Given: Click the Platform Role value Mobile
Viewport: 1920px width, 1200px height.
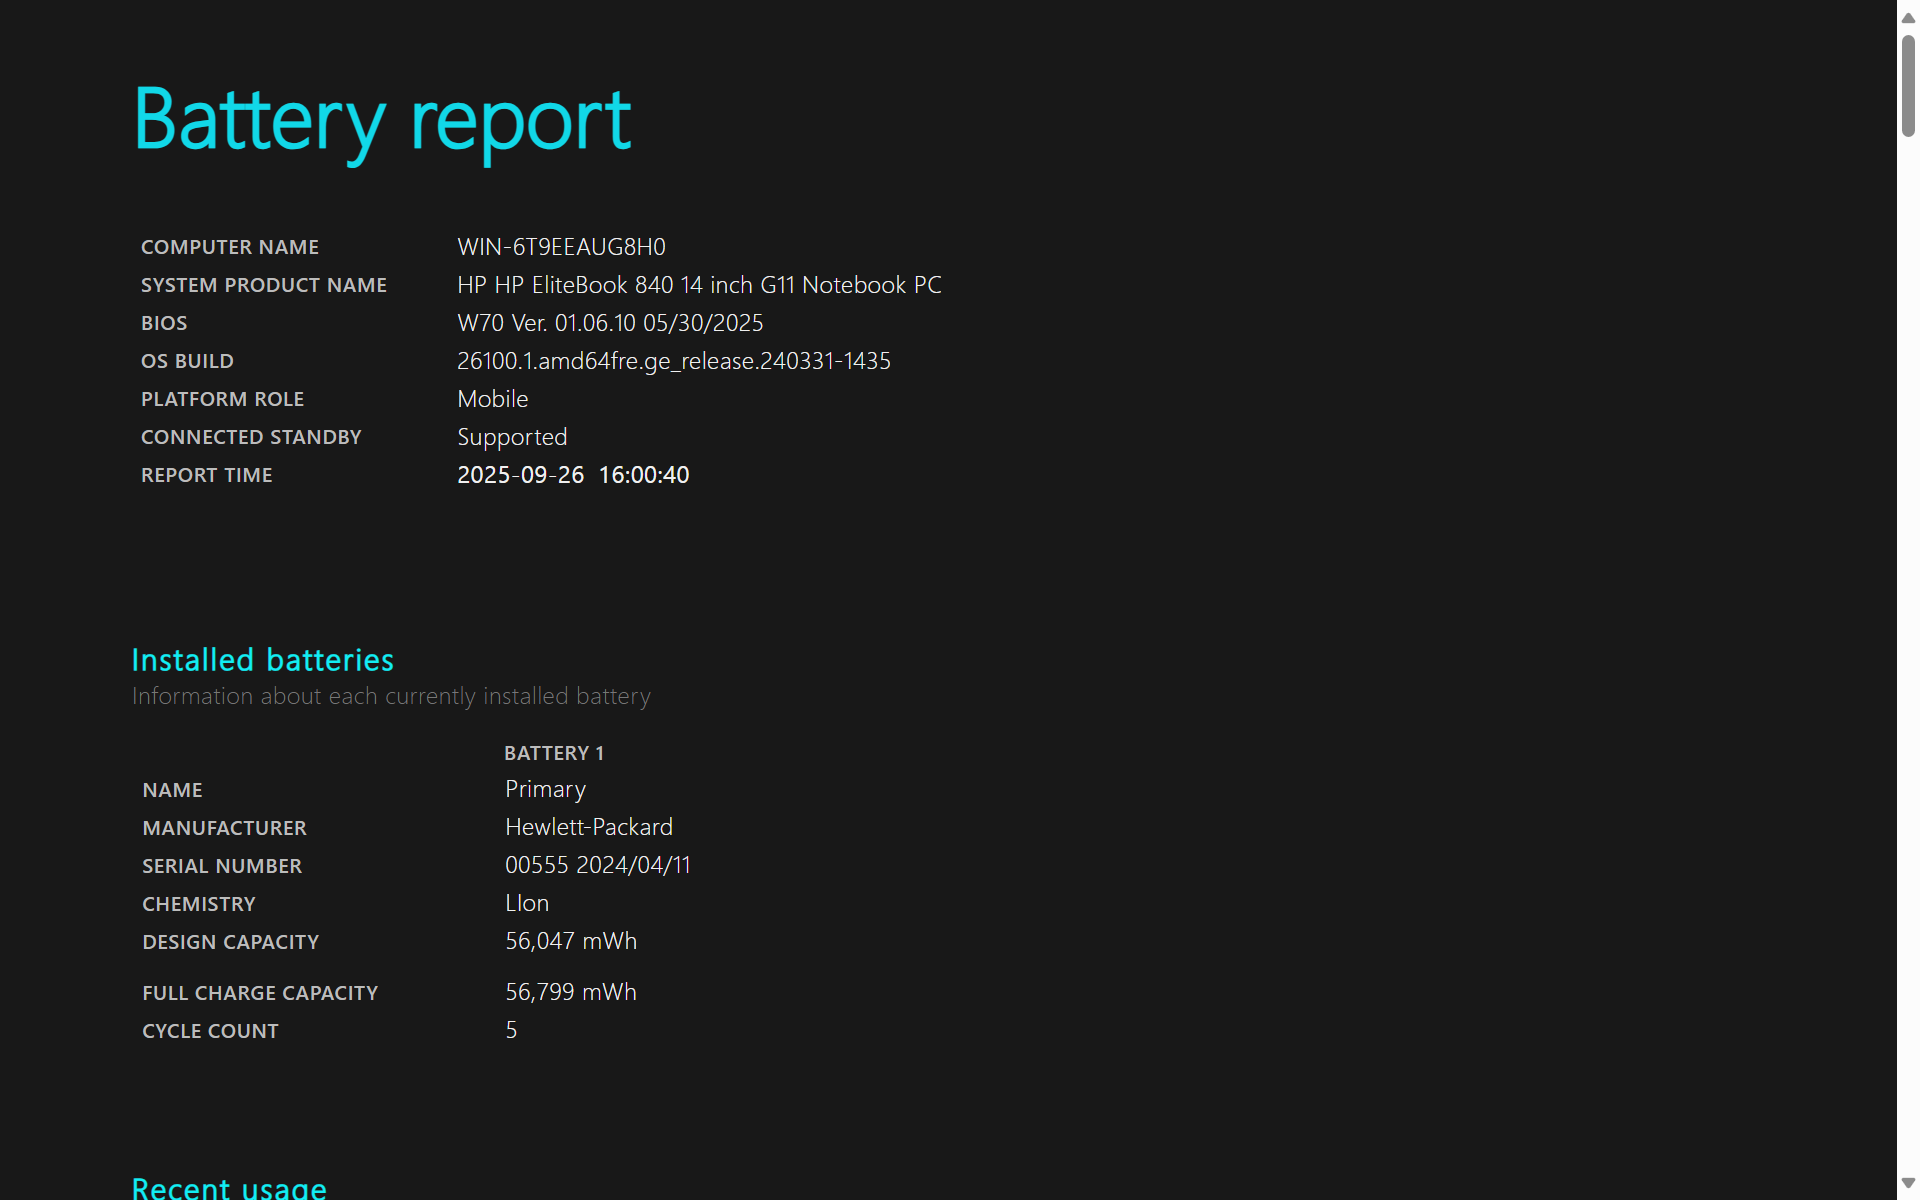Looking at the screenshot, I should pyautogui.click(x=492, y=399).
